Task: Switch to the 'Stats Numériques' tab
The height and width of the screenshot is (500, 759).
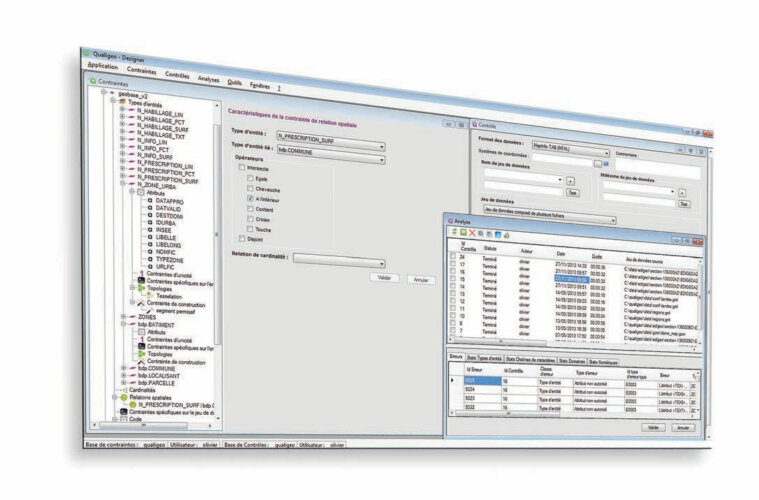Action: [x=603, y=362]
